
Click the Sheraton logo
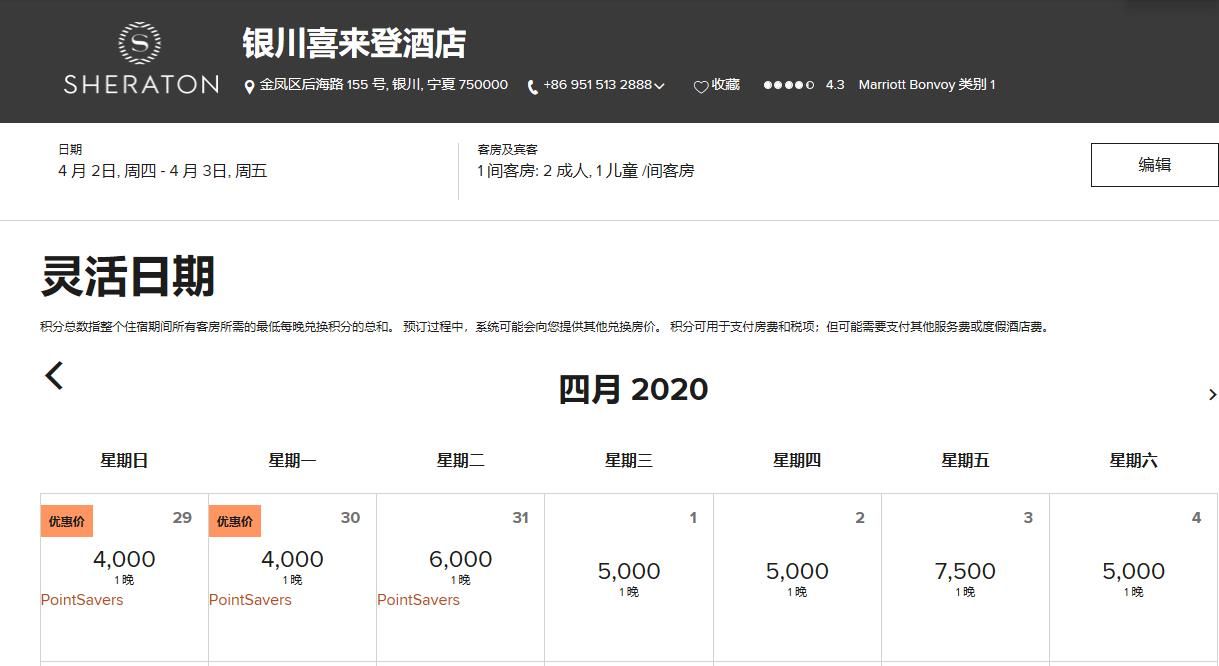click(x=141, y=59)
